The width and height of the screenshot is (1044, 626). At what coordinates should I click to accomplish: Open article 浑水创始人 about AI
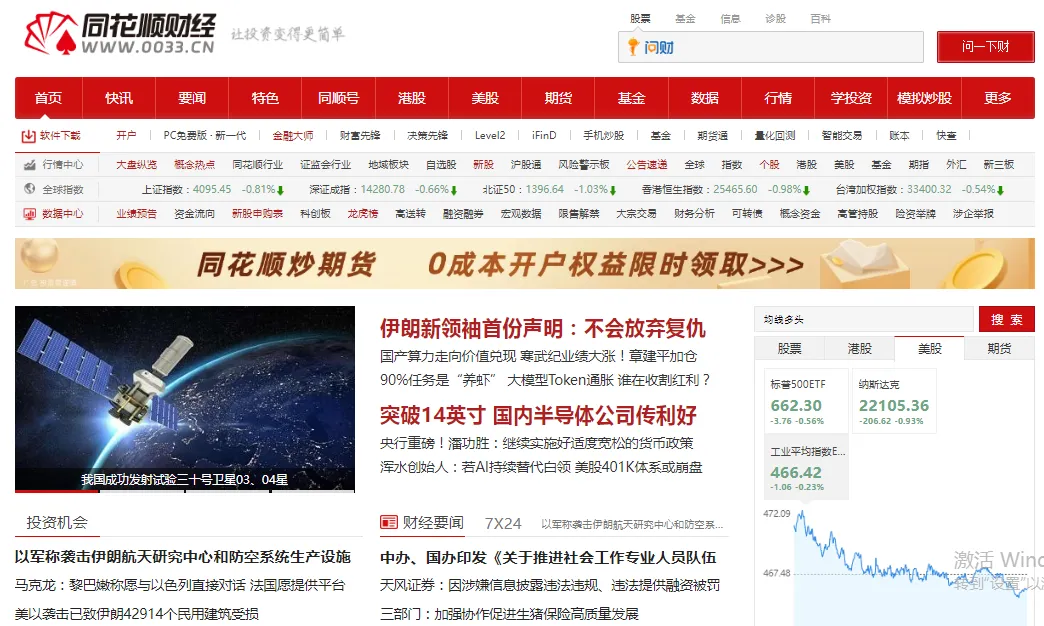pyautogui.click(x=541, y=467)
